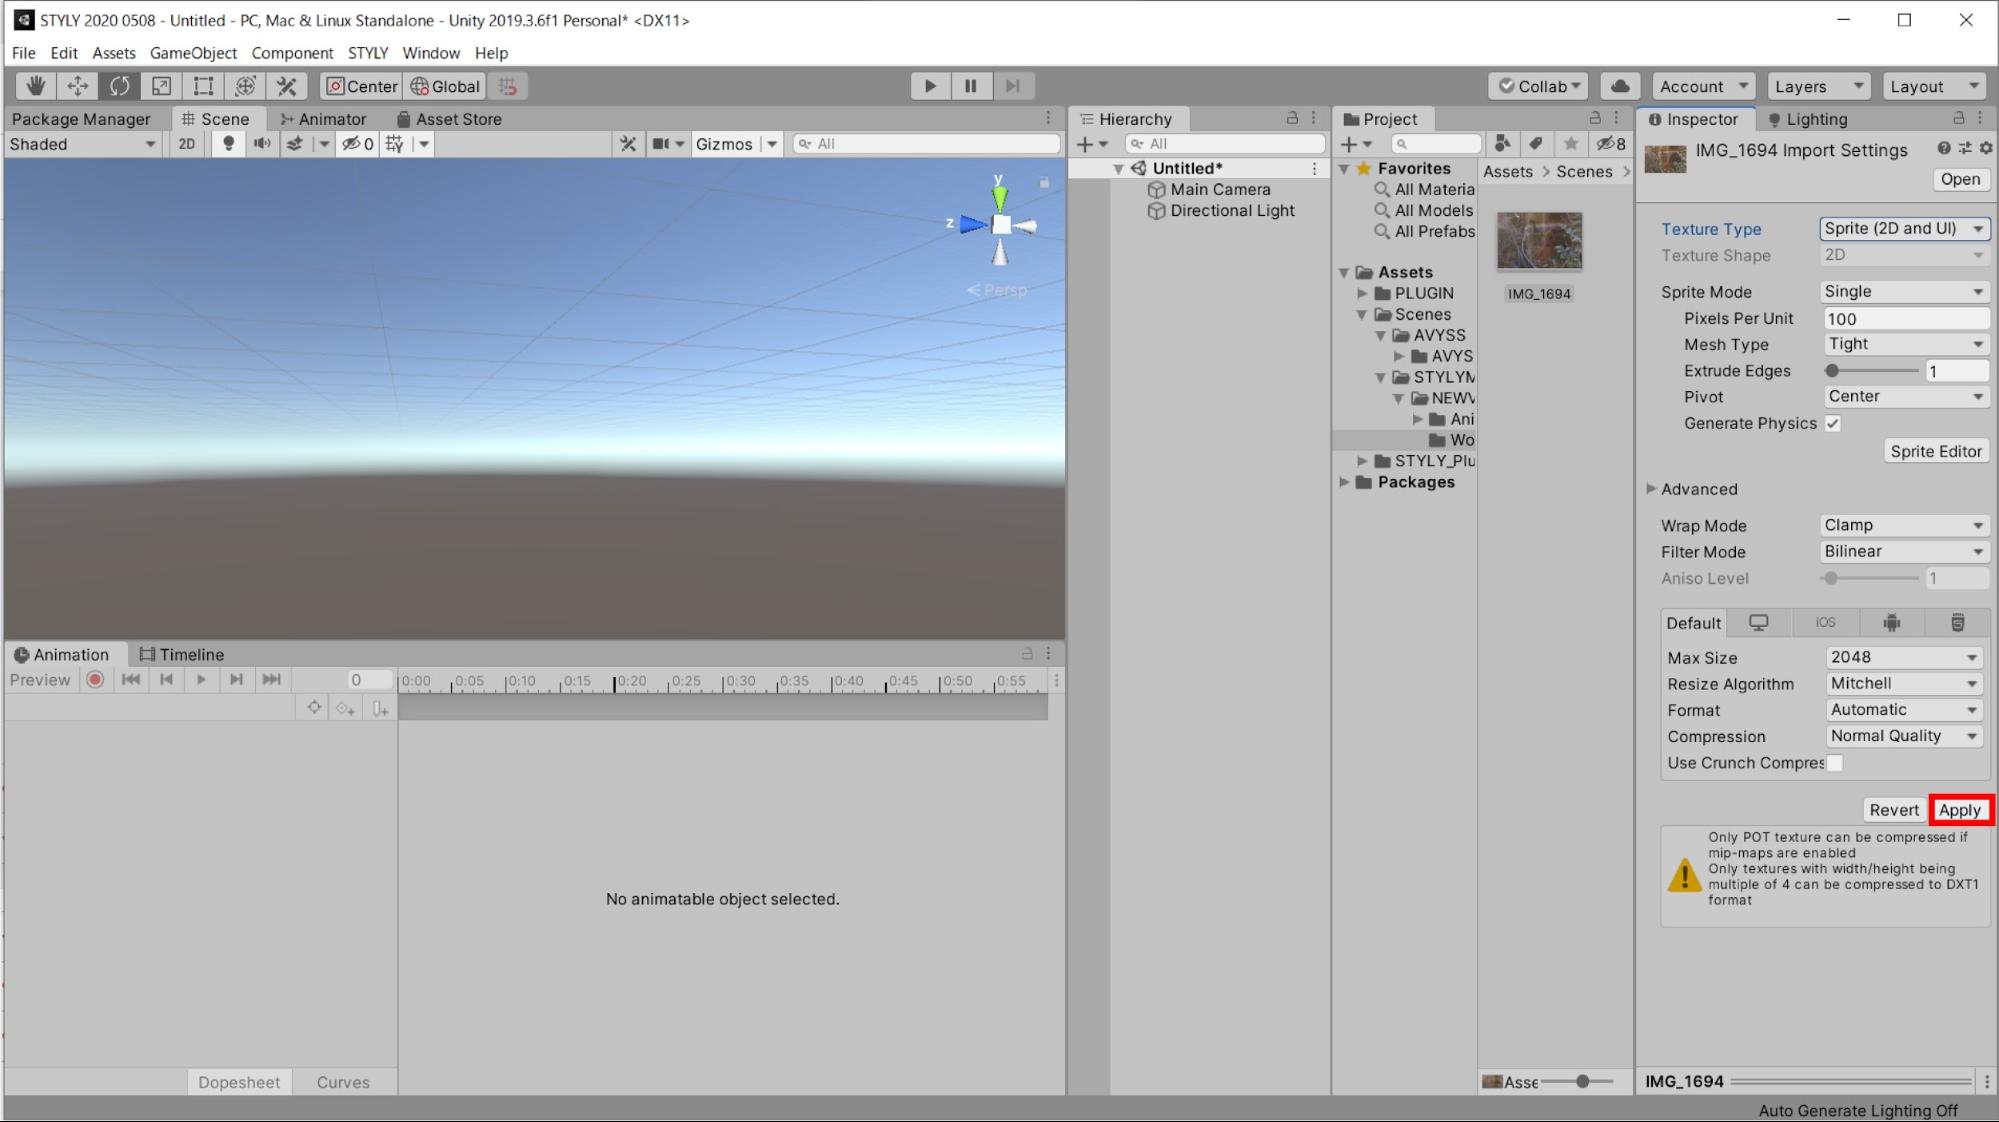Image resolution: width=1999 pixels, height=1122 pixels.
Task: Open cloud services icon
Action: [x=1620, y=86]
